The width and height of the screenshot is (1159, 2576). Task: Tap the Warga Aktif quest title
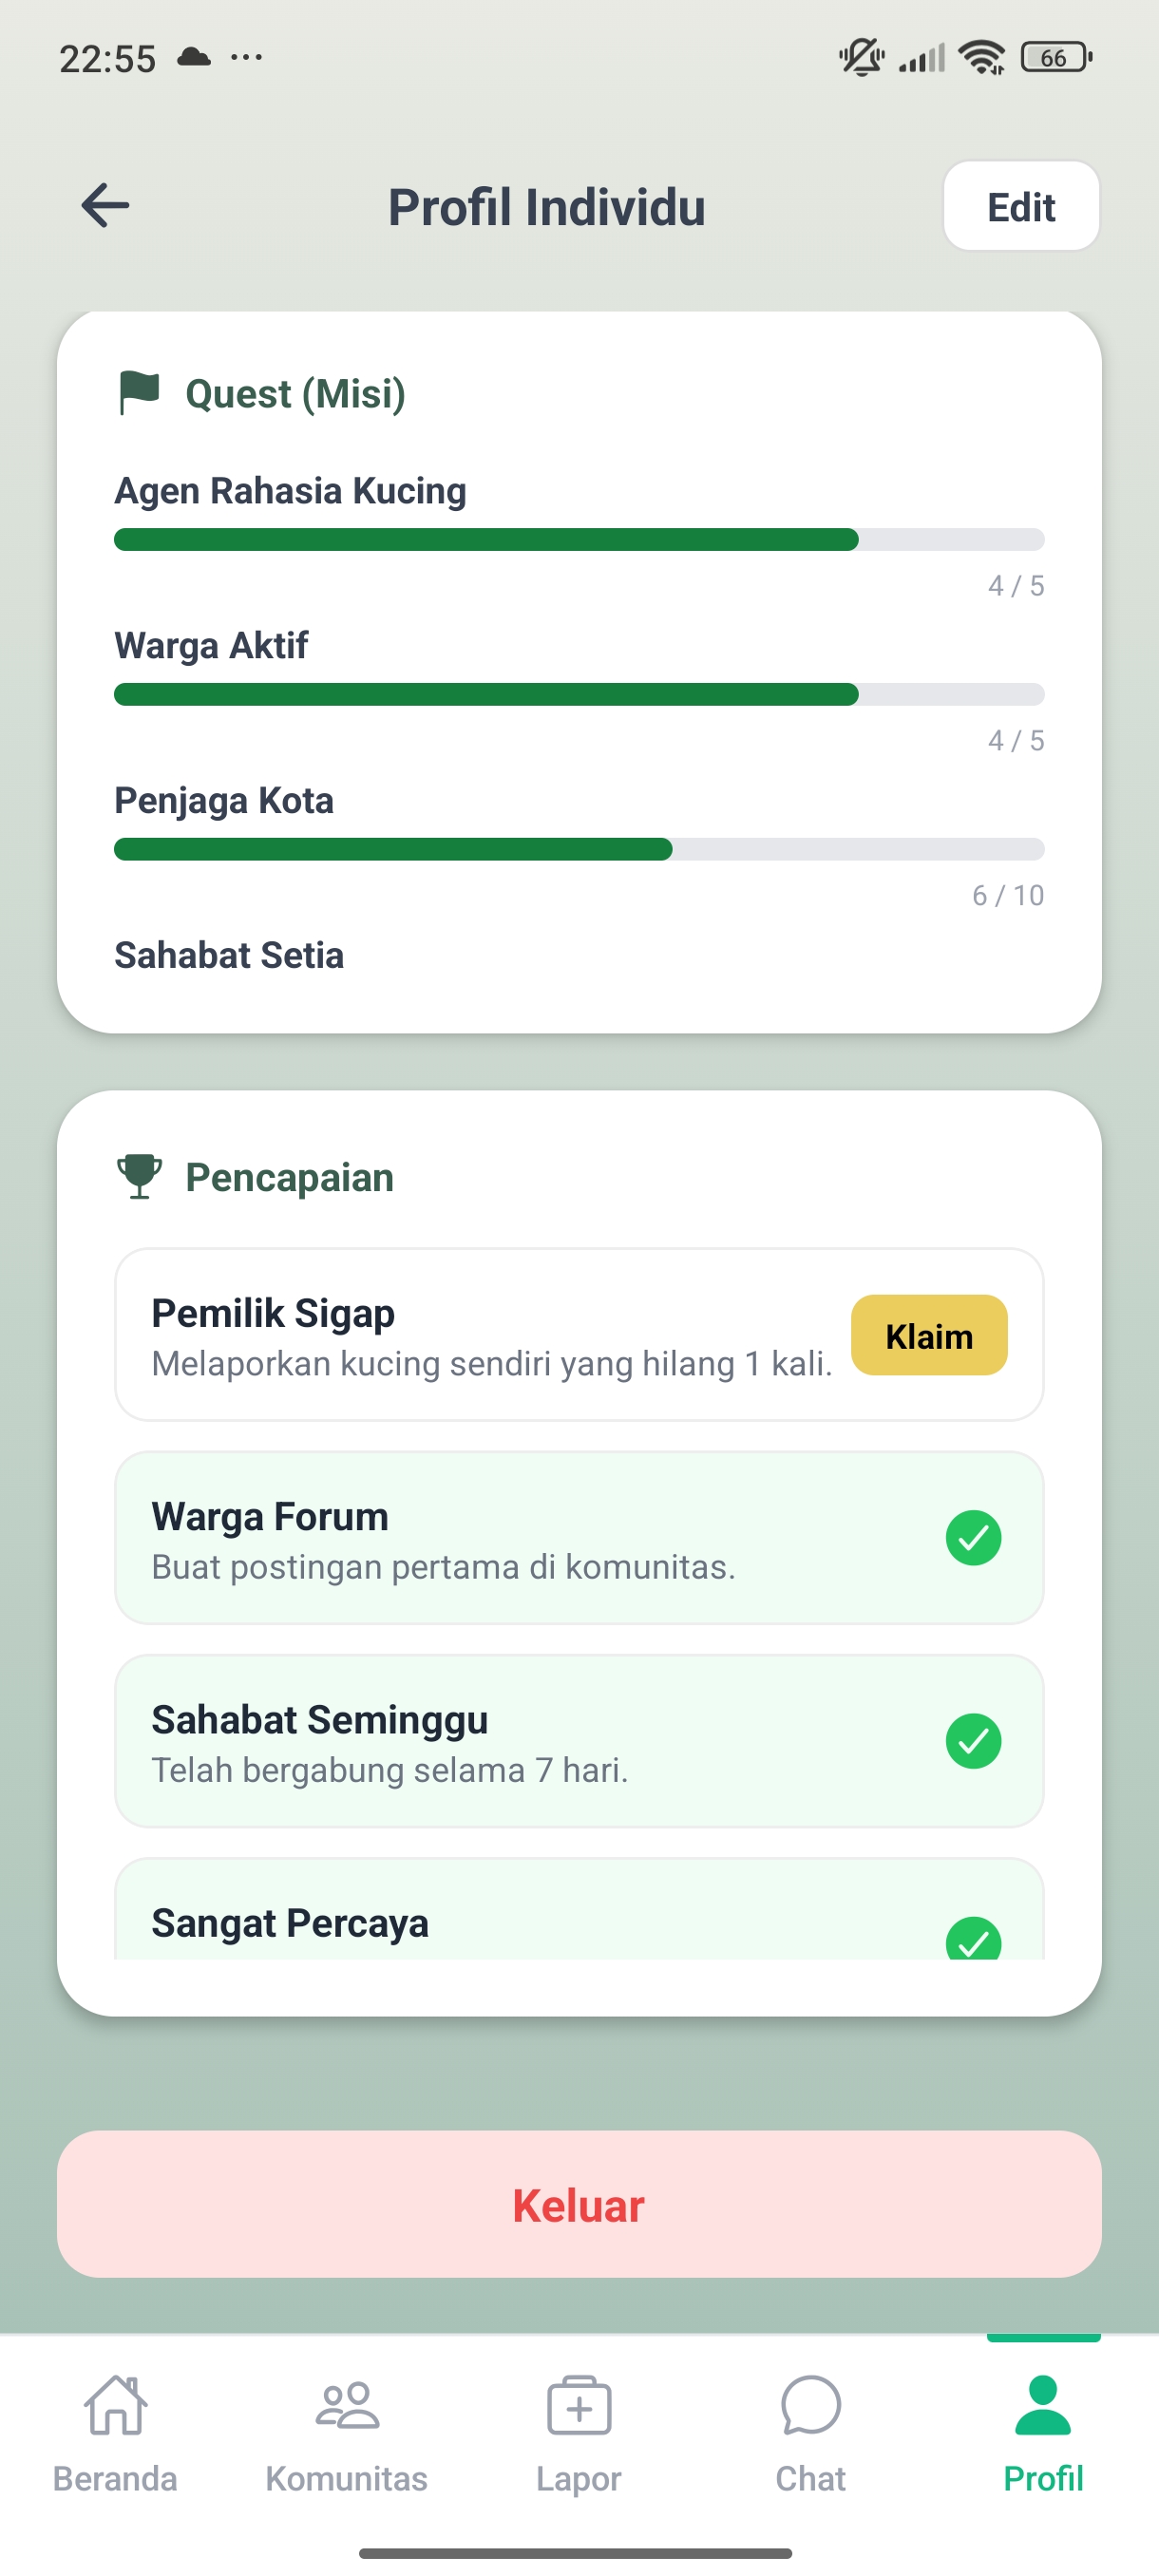coord(211,646)
